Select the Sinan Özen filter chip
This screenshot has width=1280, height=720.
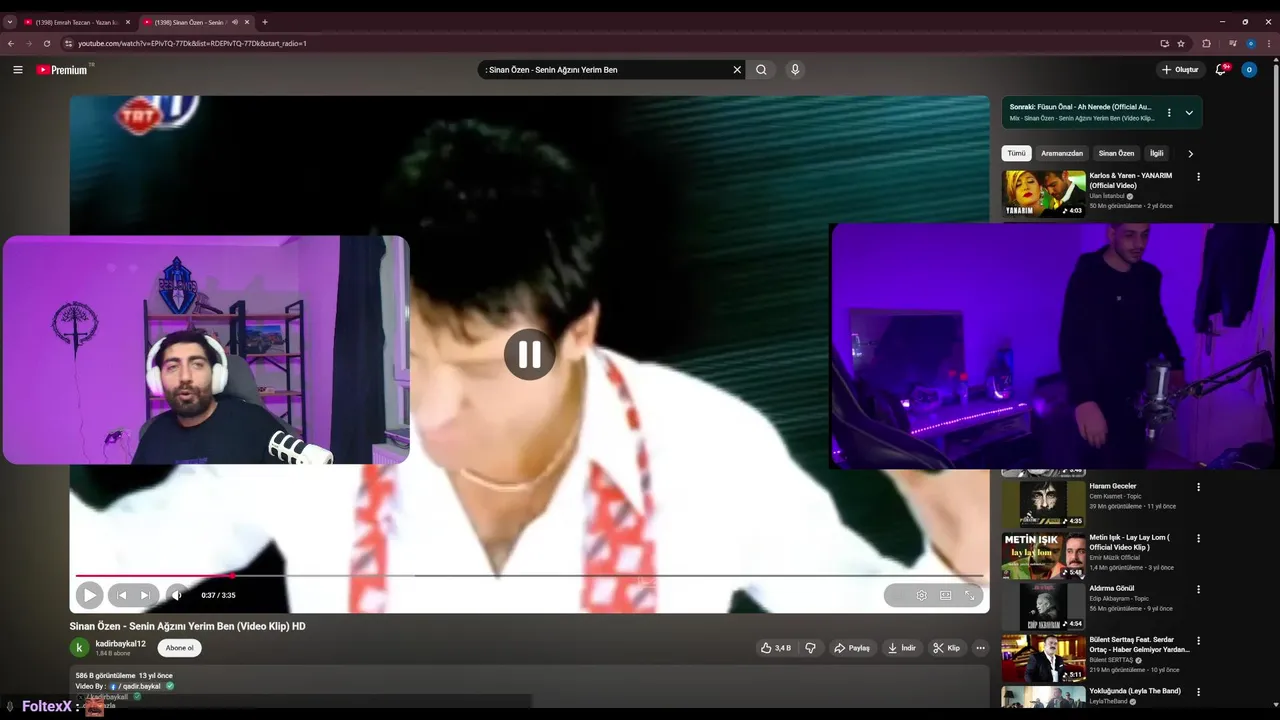pyautogui.click(x=1116, y=153)
